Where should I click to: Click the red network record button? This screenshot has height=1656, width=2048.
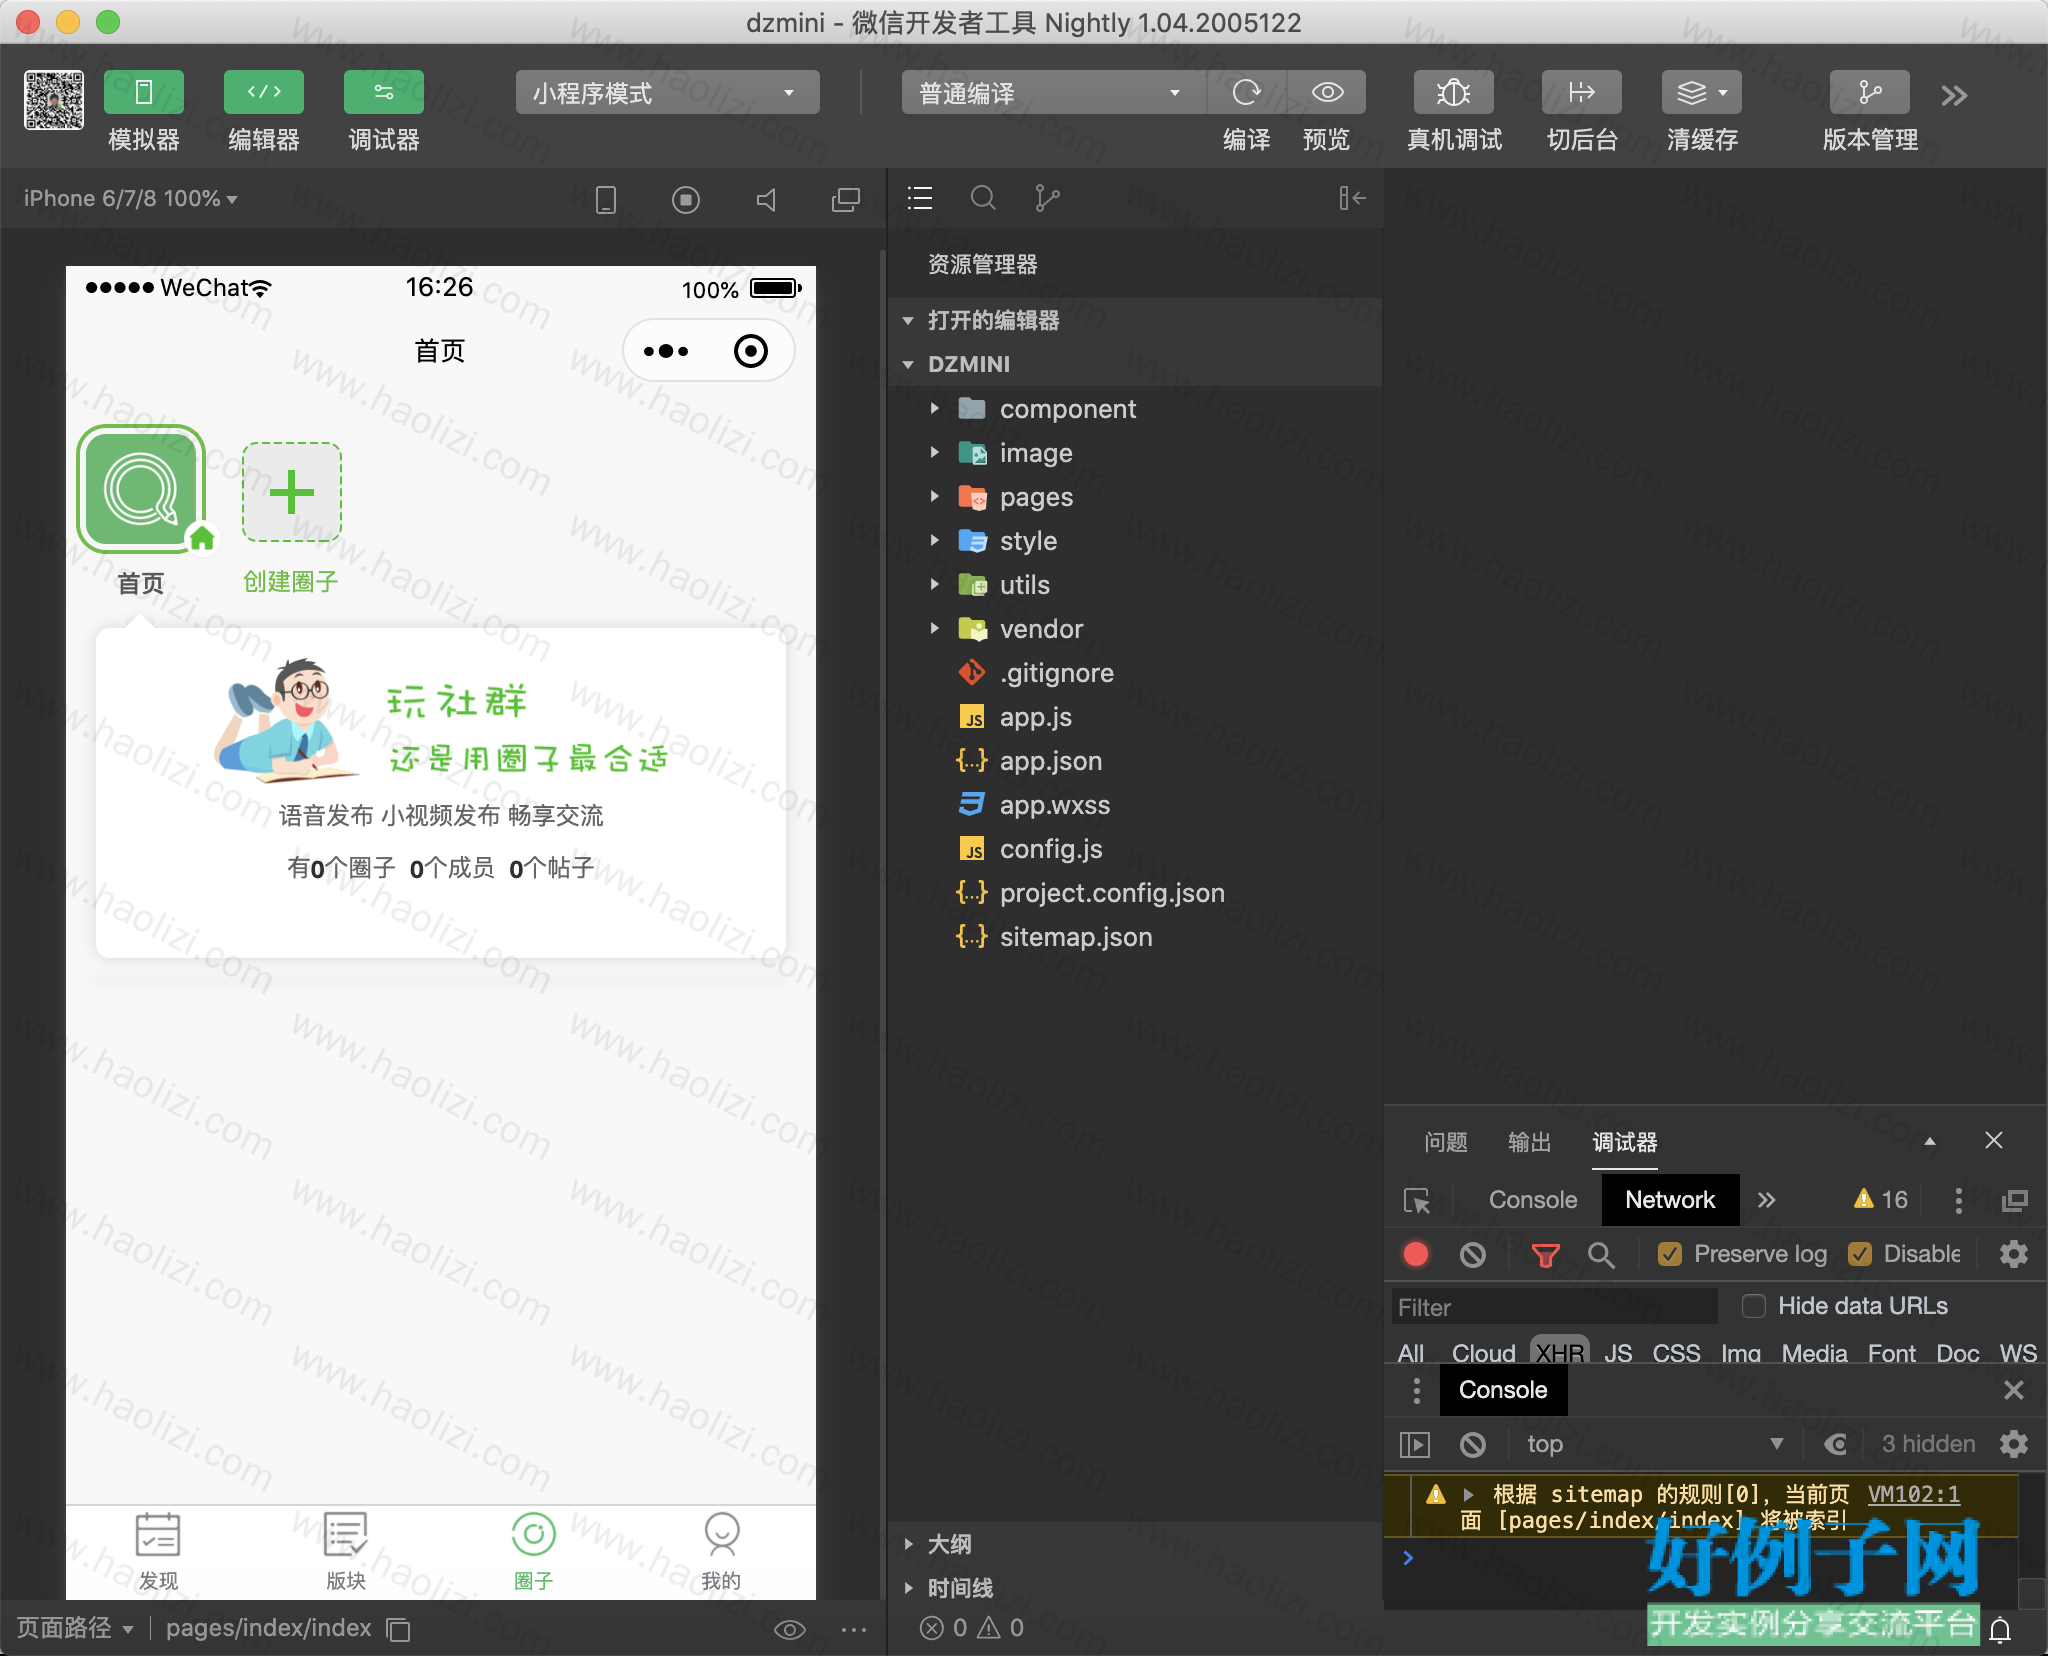click(x=1416, y=1254)
